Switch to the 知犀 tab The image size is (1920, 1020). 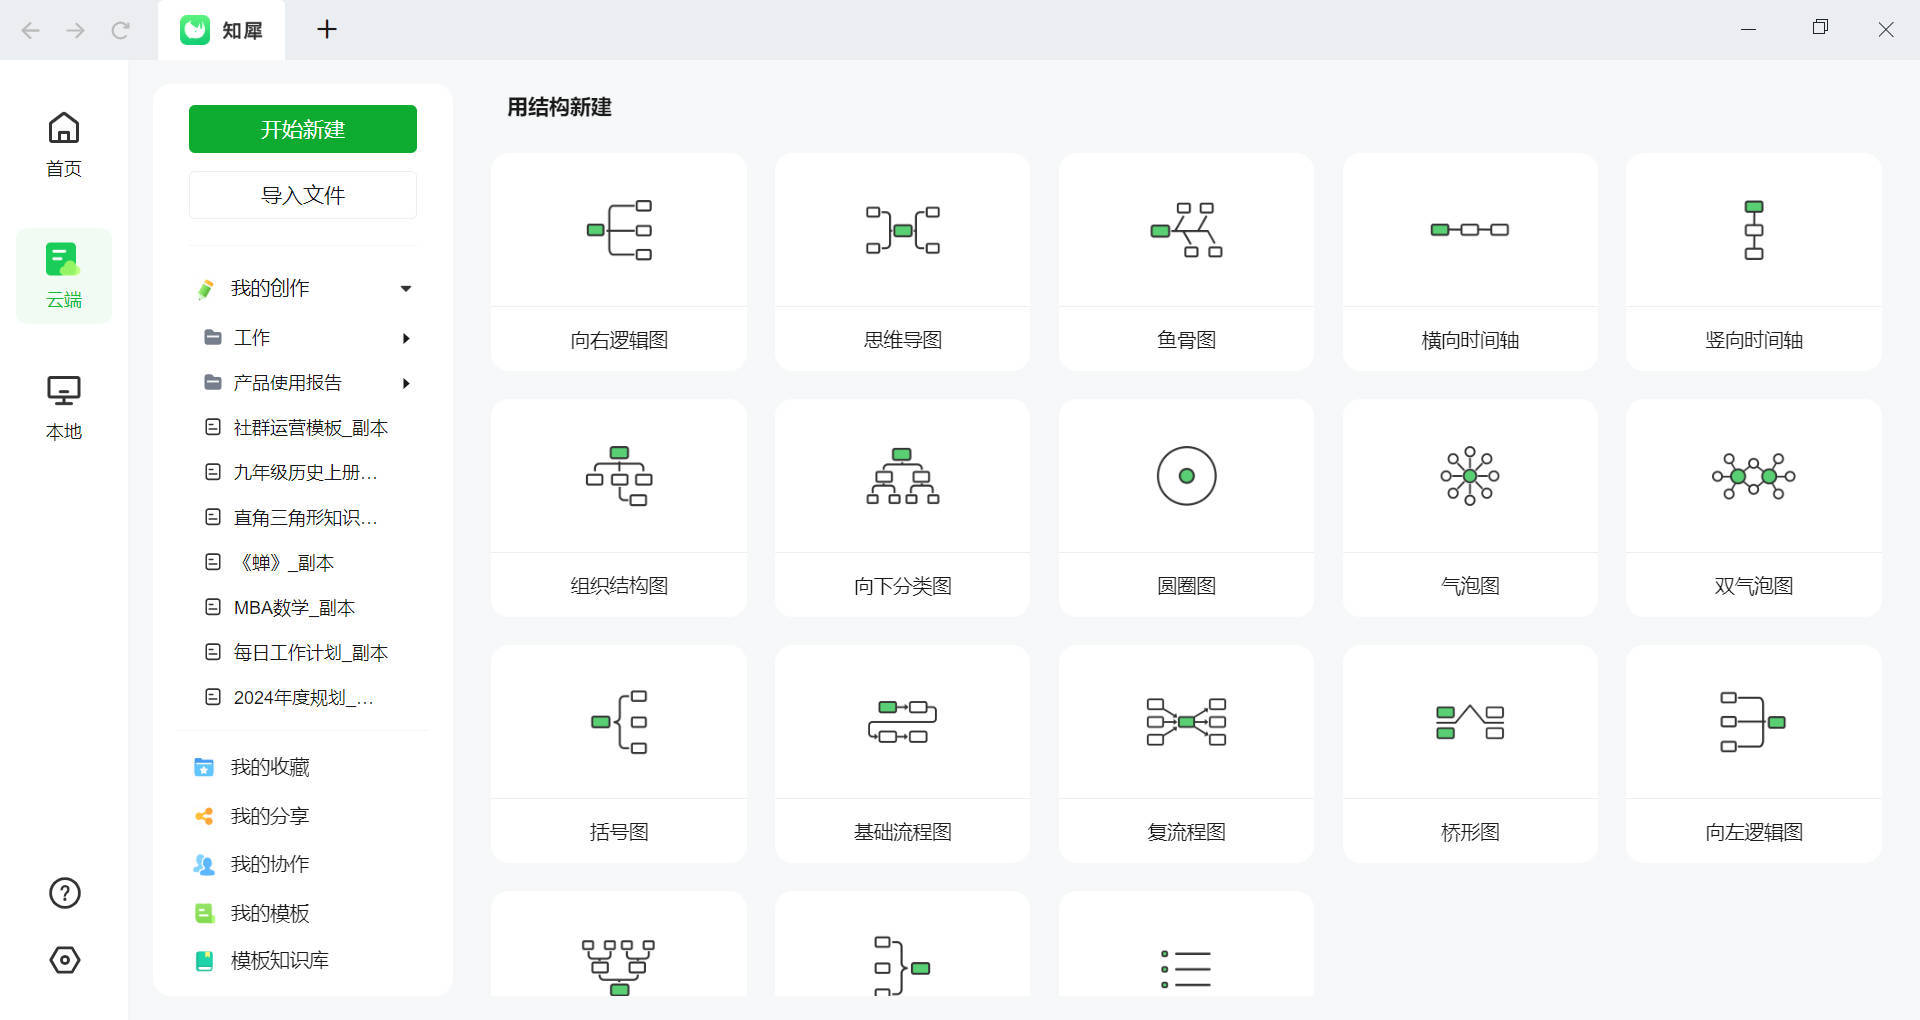tap(221, 30)
